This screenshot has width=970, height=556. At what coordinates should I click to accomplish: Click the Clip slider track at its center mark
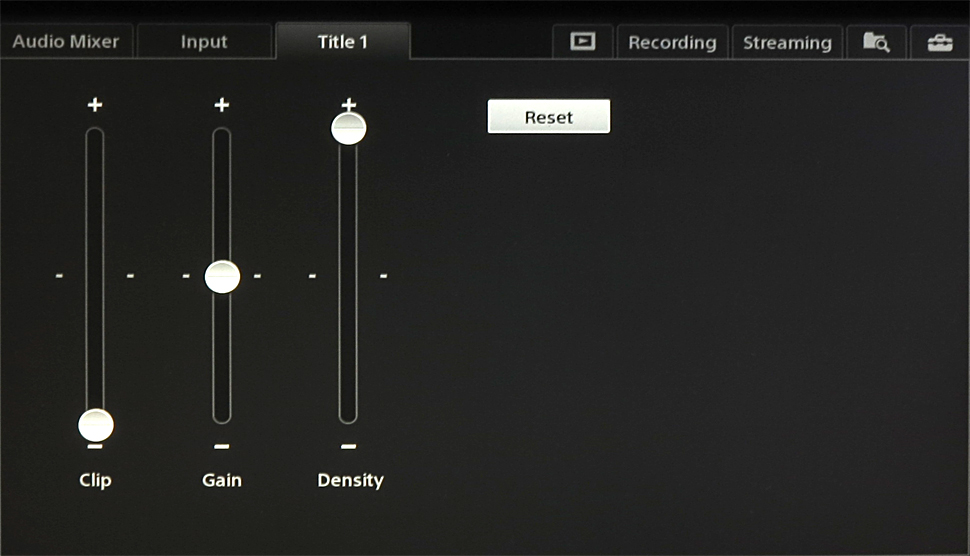pos(95,275)
